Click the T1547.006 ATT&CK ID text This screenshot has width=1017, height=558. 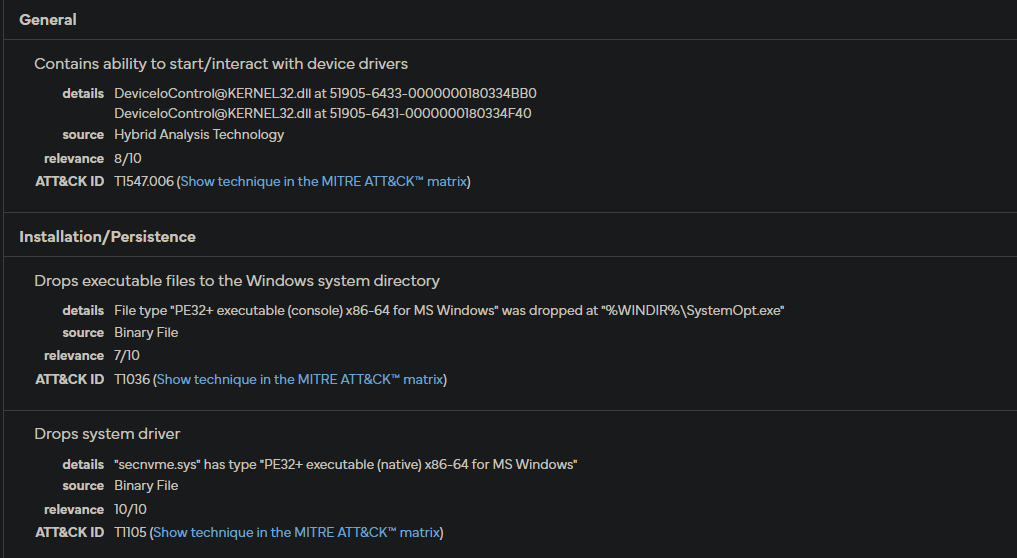click(x=144, y=181)
